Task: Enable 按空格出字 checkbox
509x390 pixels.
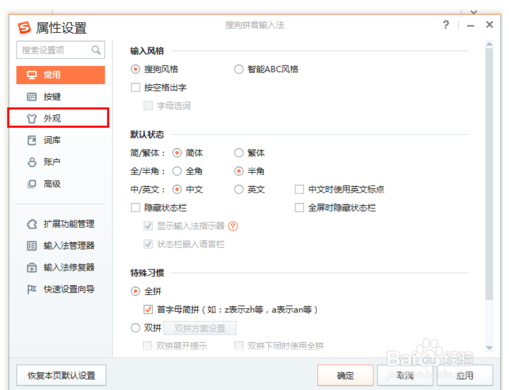Action: coord(135,88)
